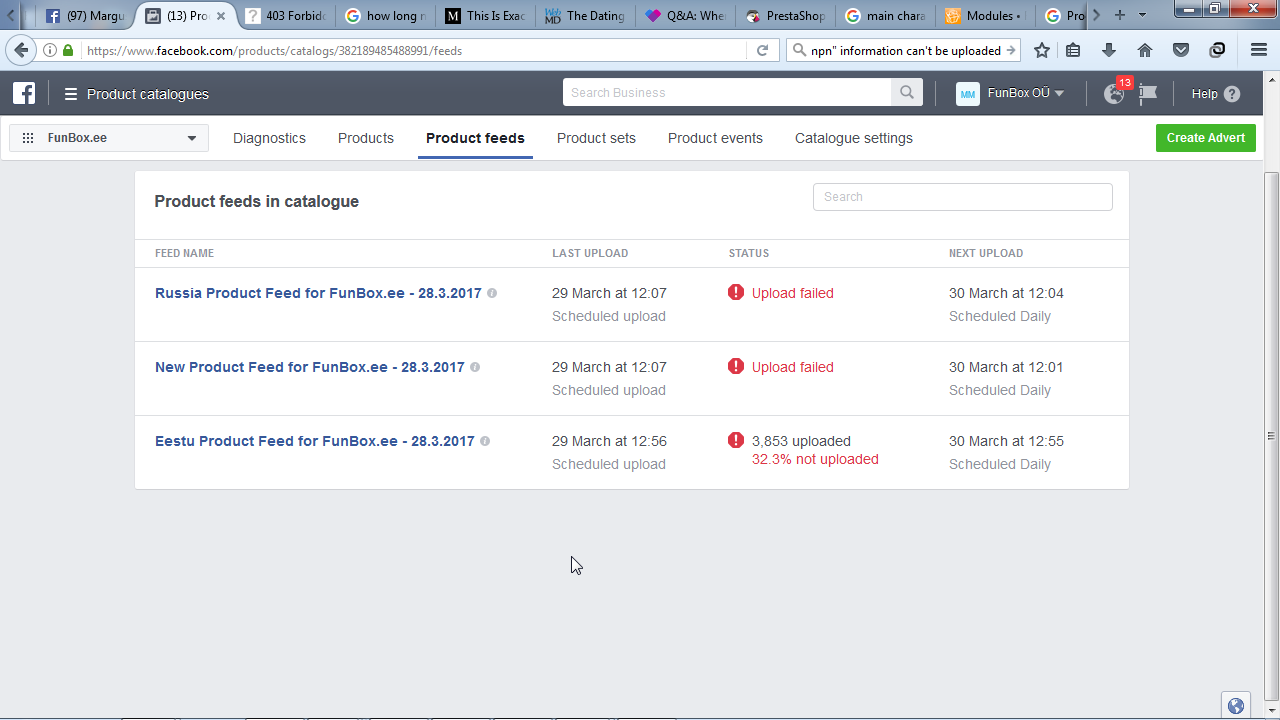Show the browser bookmarks list icon
Image resolution: width=1280 pixels, height=720 pixels.
[1073, 50]
